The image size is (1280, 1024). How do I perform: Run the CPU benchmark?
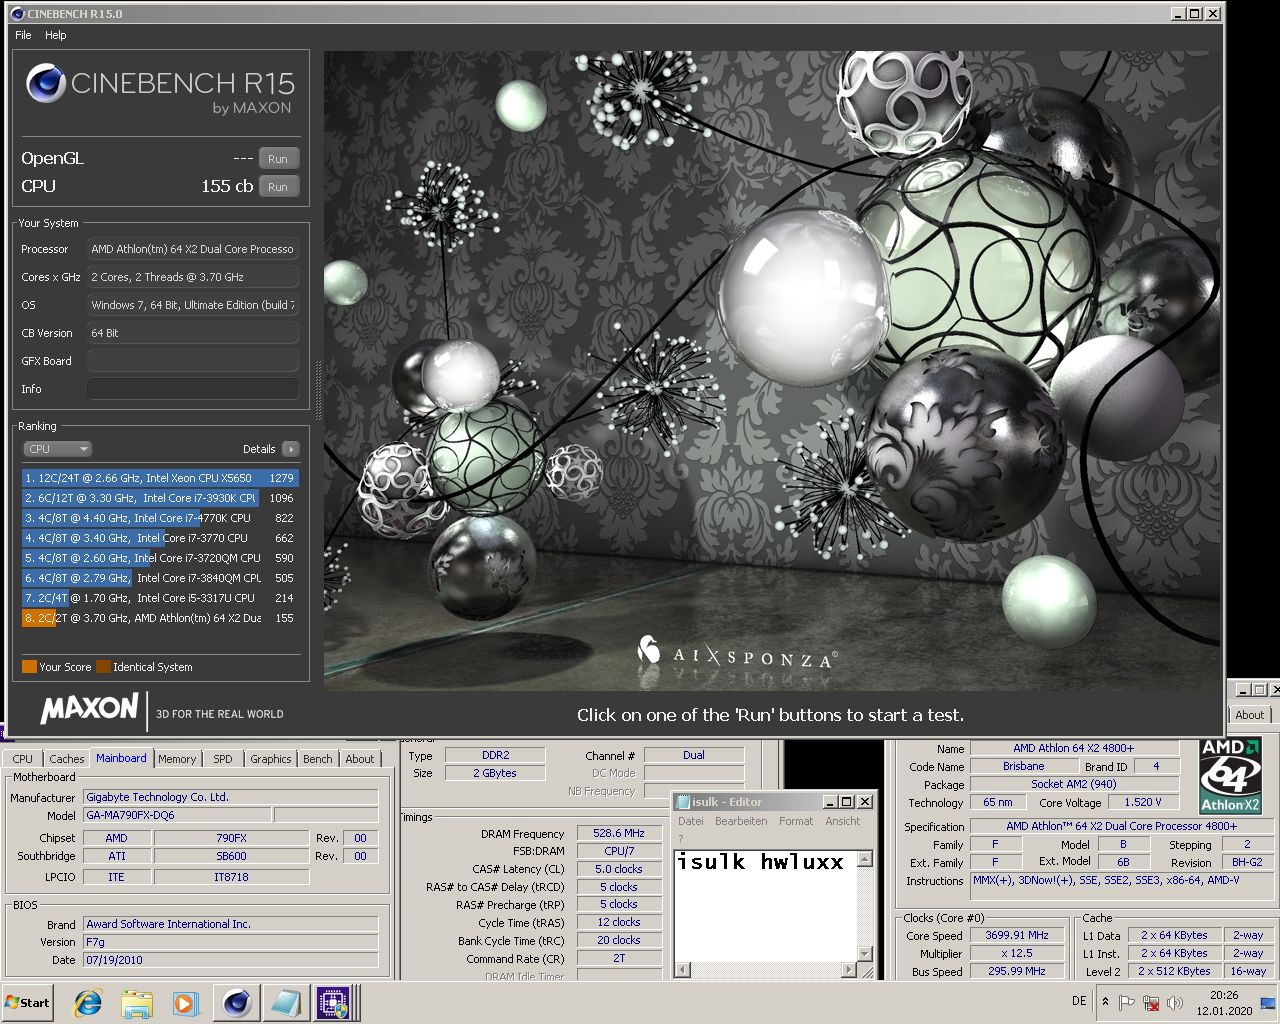click(x=278, y=187)
